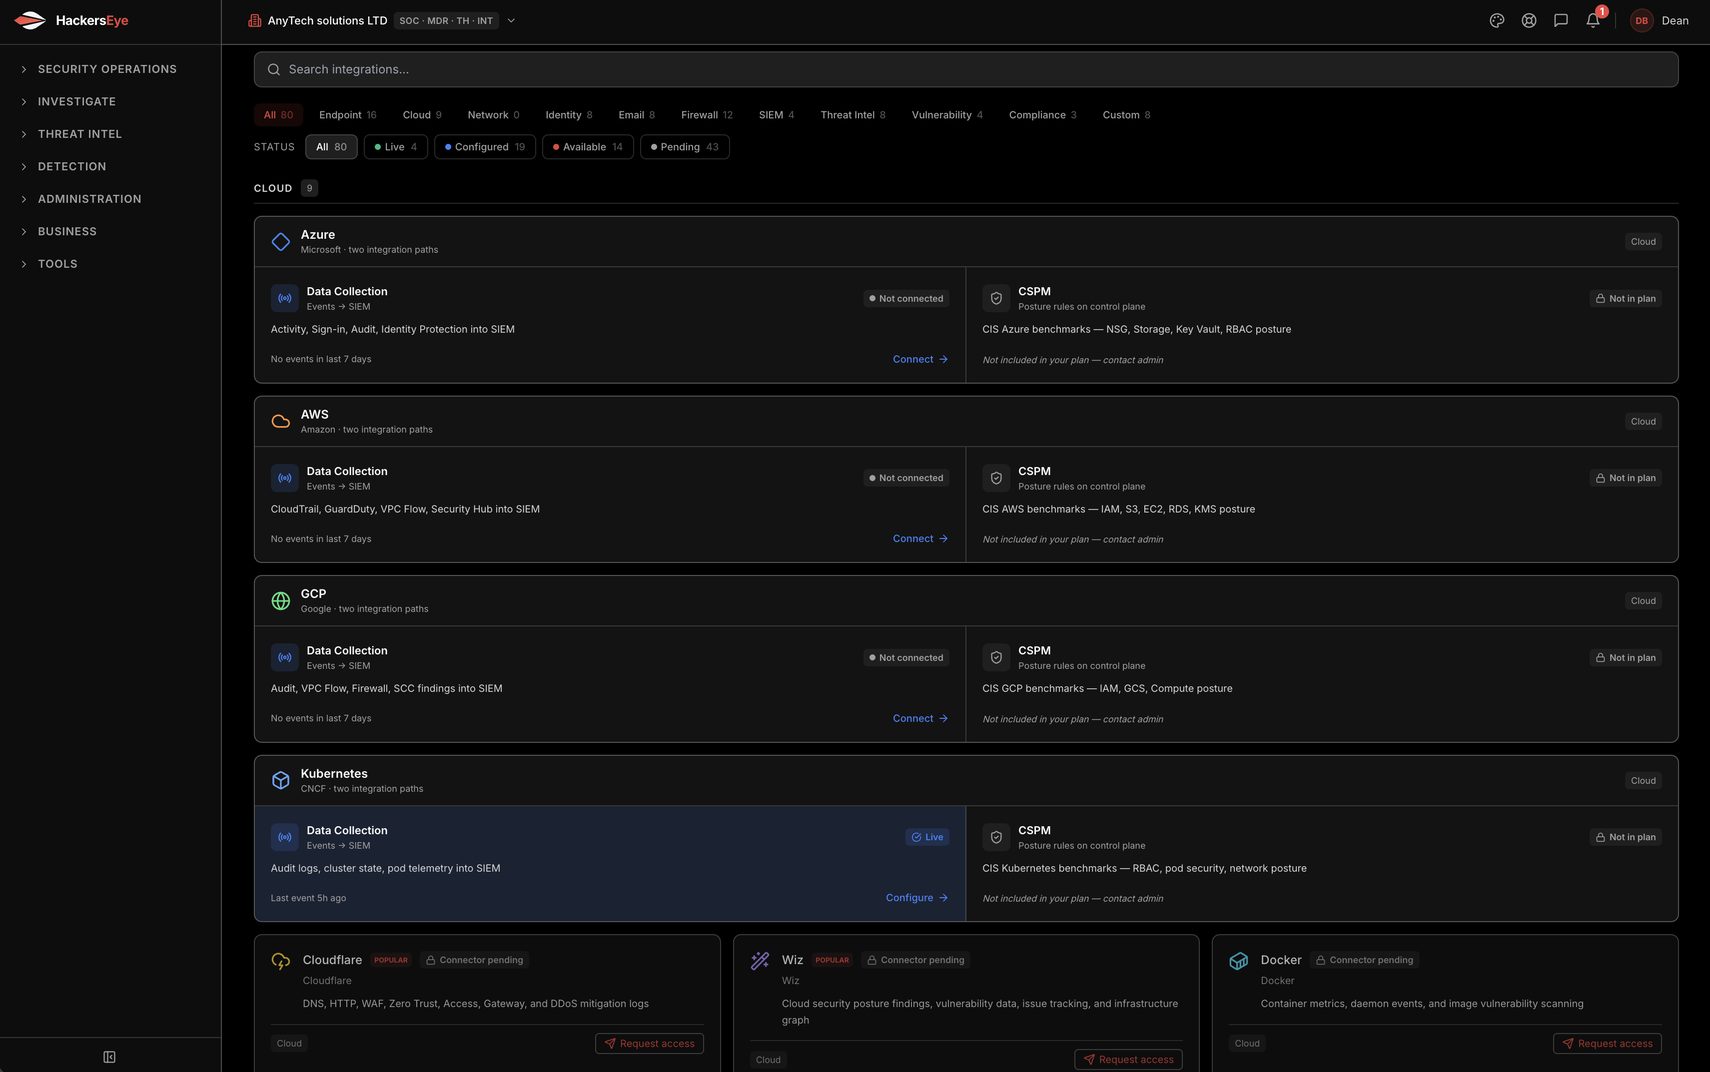Click the Kubernetes cube icon
Viewport: 1710px width, 1072px height.
tap(281, 780)
